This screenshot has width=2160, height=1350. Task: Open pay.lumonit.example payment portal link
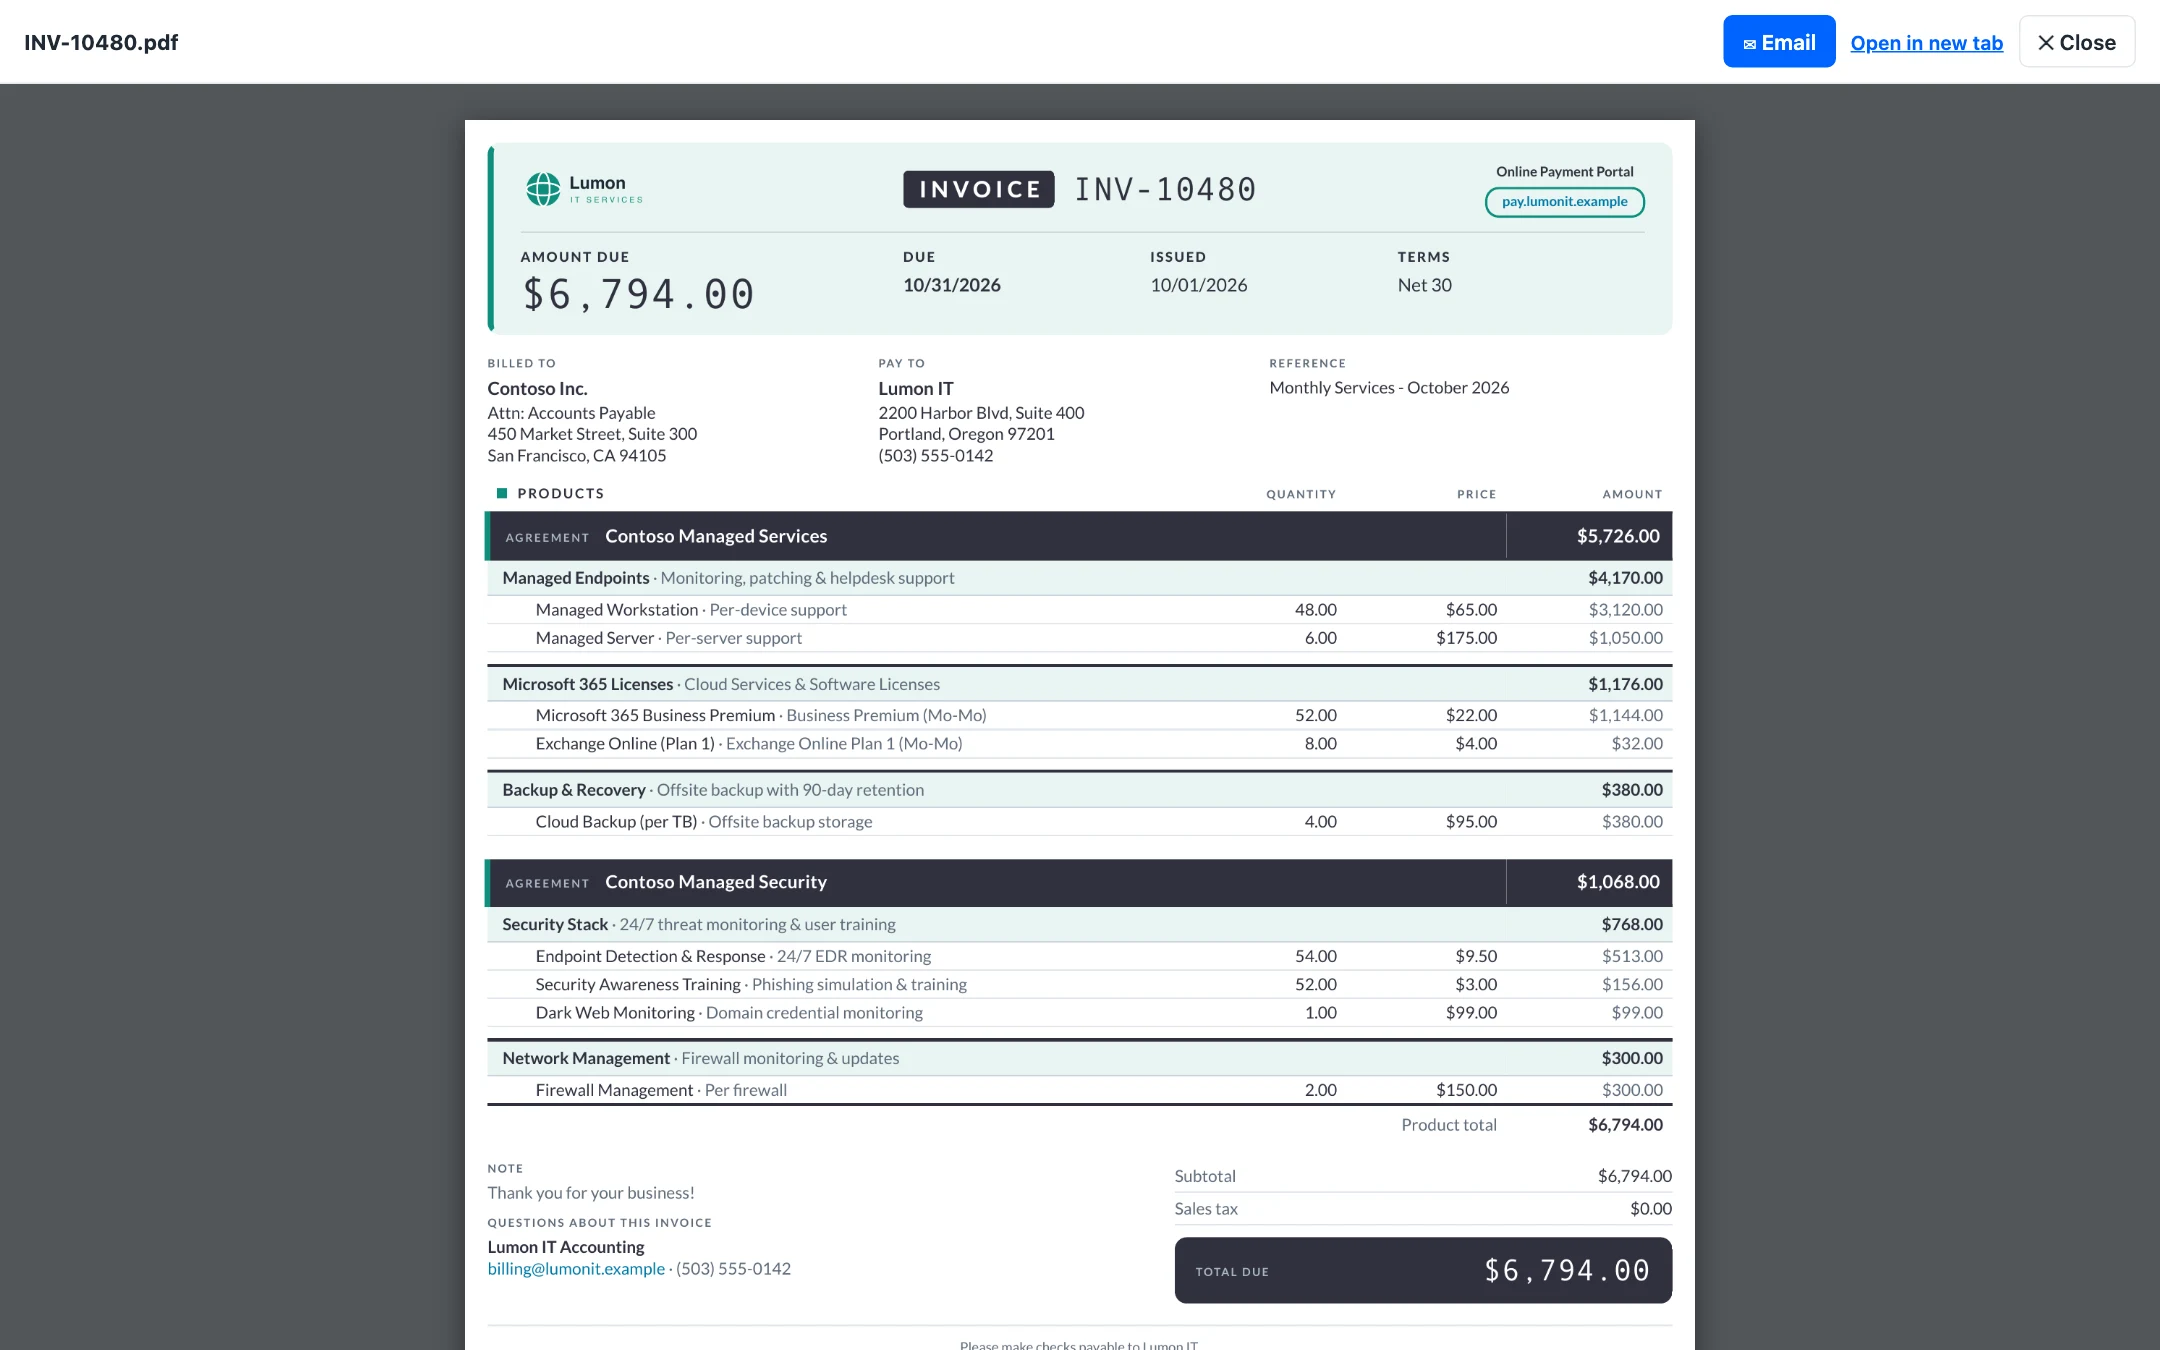coord(1564,202)
